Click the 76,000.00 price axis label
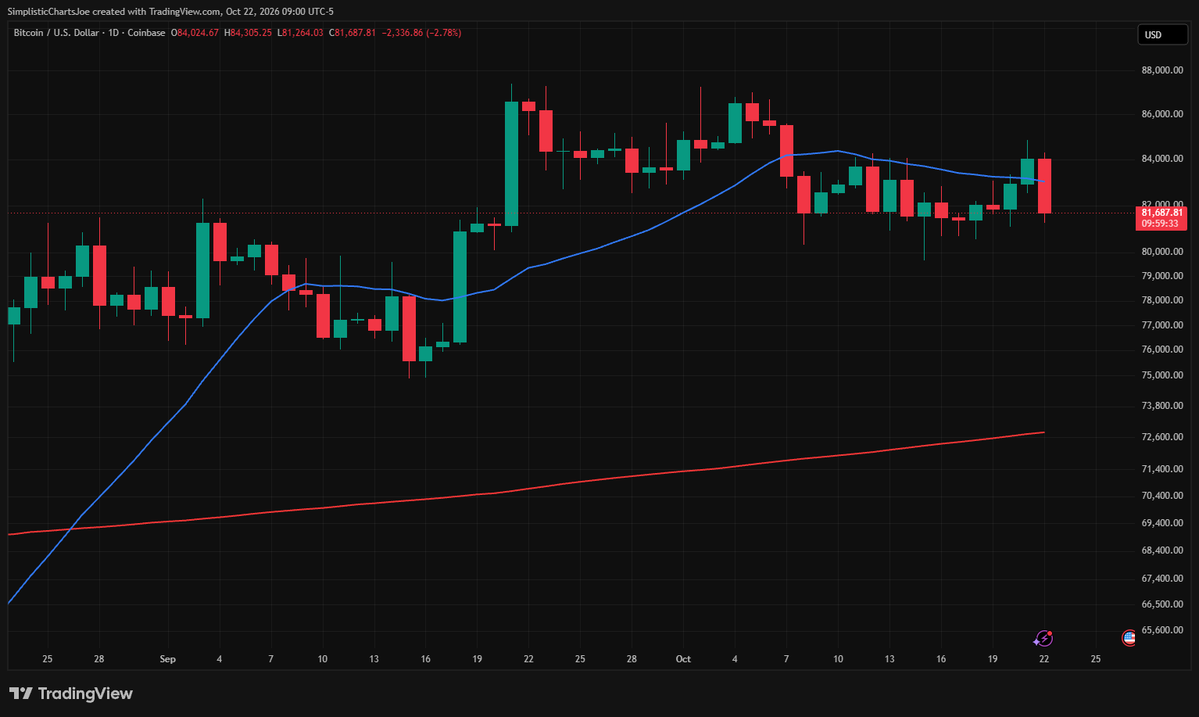 click(x=1162, y=349)
